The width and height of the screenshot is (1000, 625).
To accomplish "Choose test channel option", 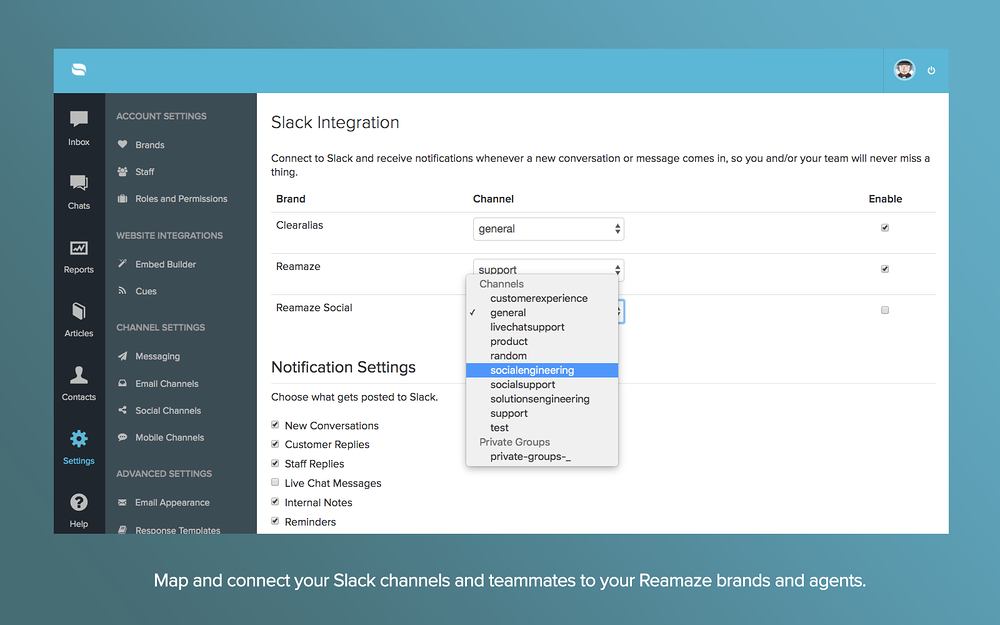I will click(x=542, y=427).
